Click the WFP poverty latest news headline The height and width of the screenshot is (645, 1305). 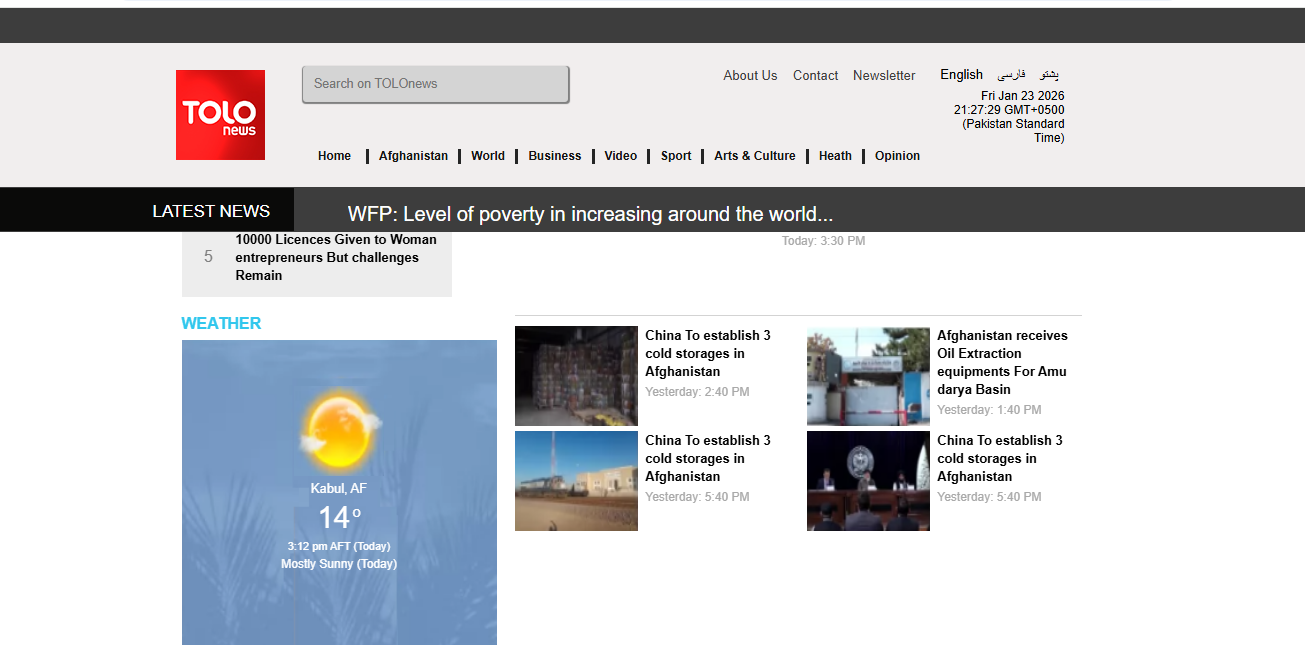click(x=590, y=214)
